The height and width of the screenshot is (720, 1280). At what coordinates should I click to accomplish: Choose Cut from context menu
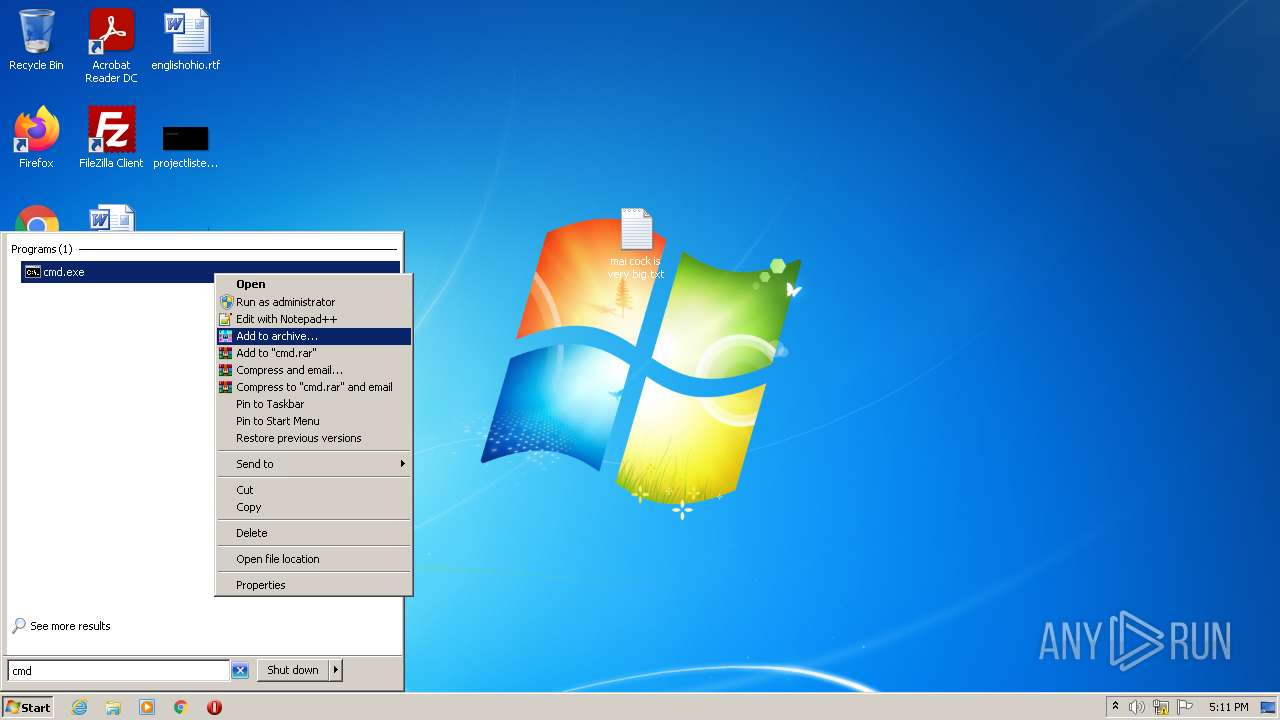(x=314, y=490)
